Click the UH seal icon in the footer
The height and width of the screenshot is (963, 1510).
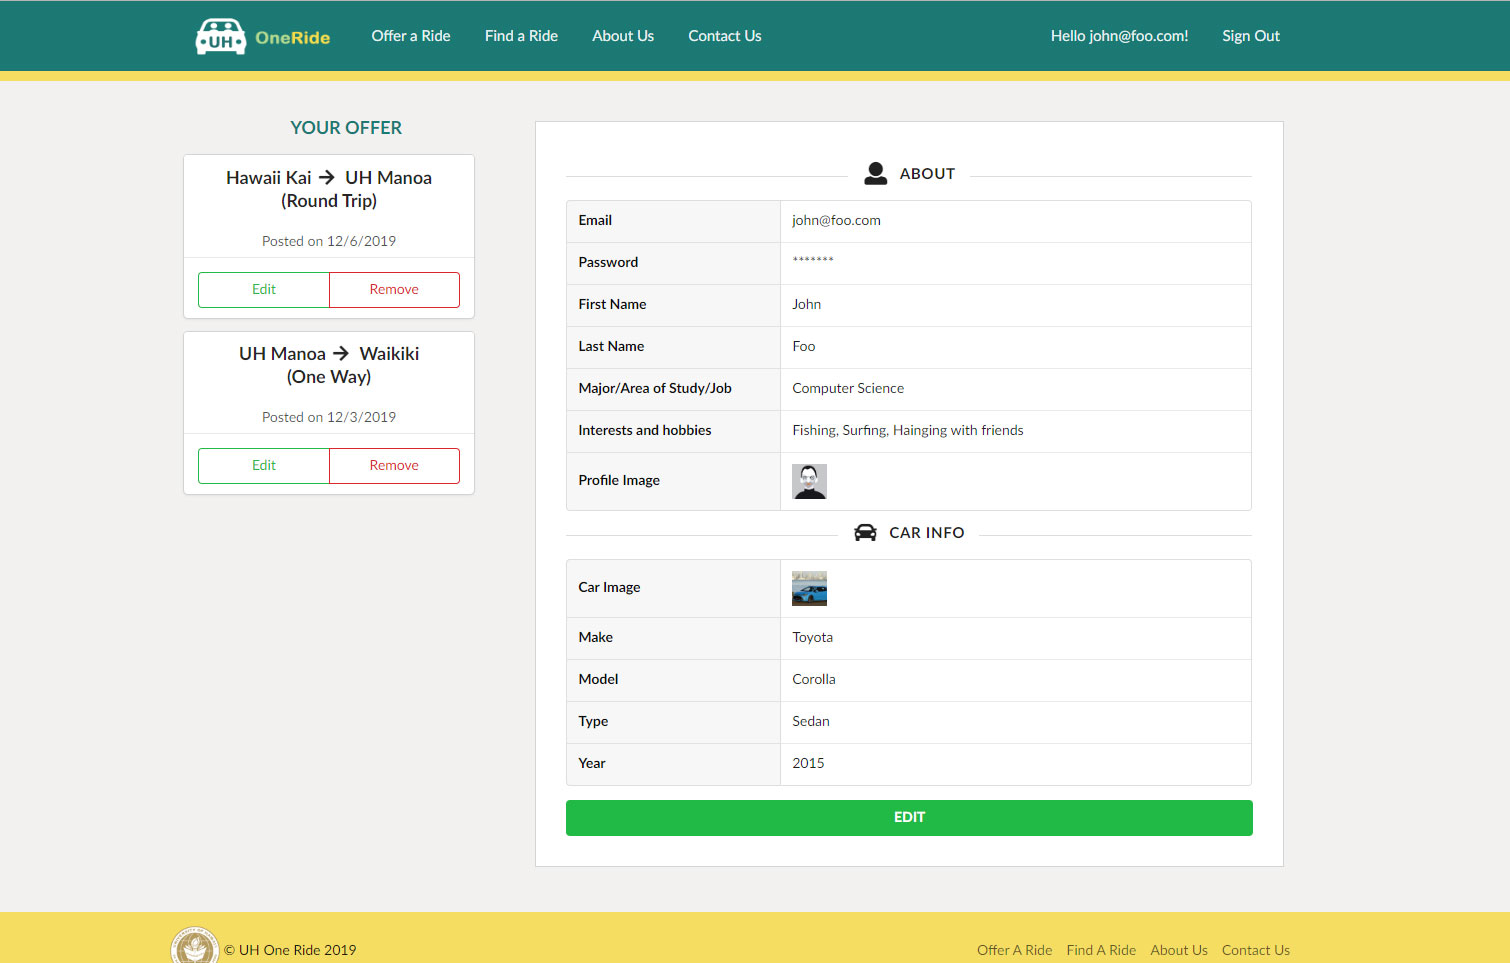coord(196,946)
